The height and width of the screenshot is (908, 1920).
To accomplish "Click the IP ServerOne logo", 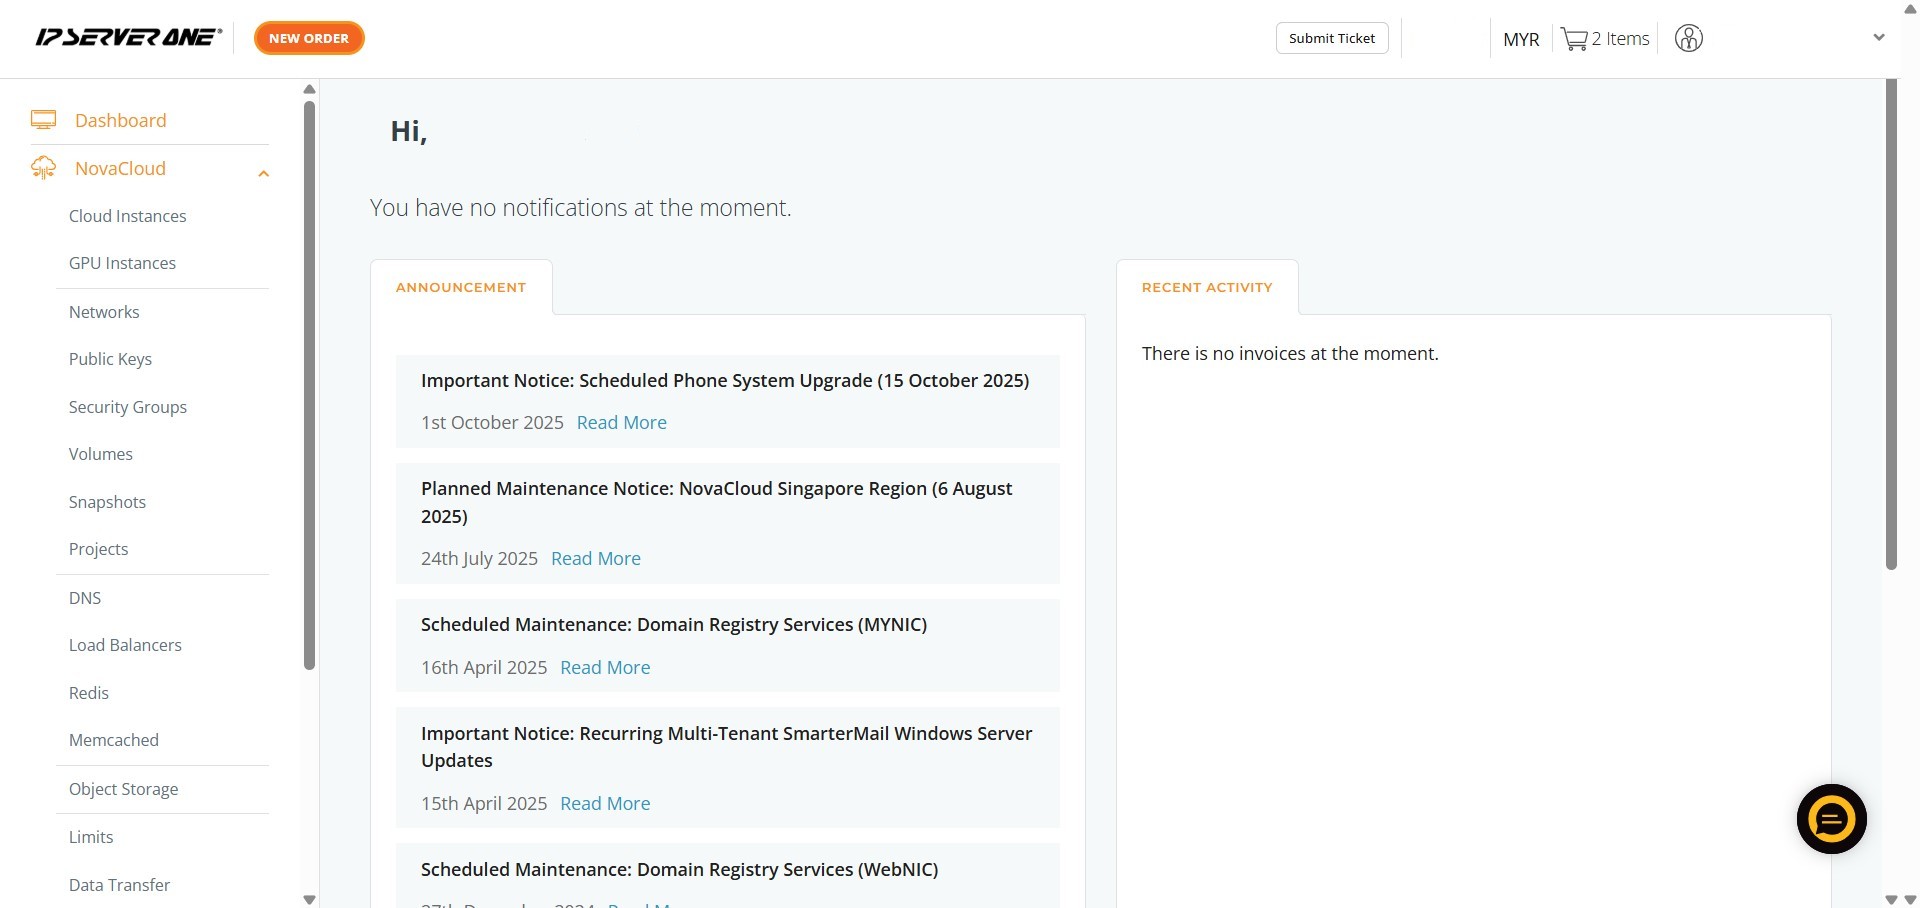I will tap(128, 38).
